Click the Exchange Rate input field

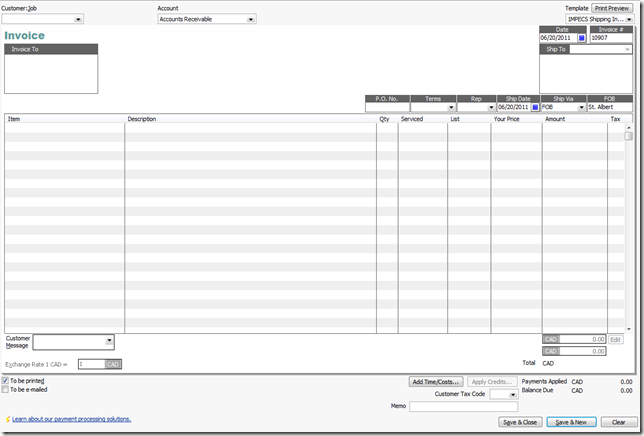coord(91,364)
